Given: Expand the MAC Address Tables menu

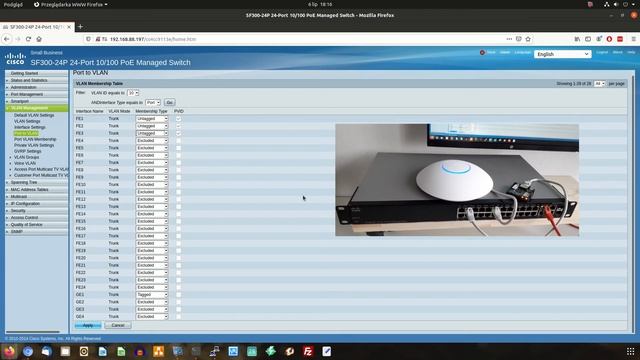Looking at the screenshot, I should pyautogui.click(x=37, y=189).
